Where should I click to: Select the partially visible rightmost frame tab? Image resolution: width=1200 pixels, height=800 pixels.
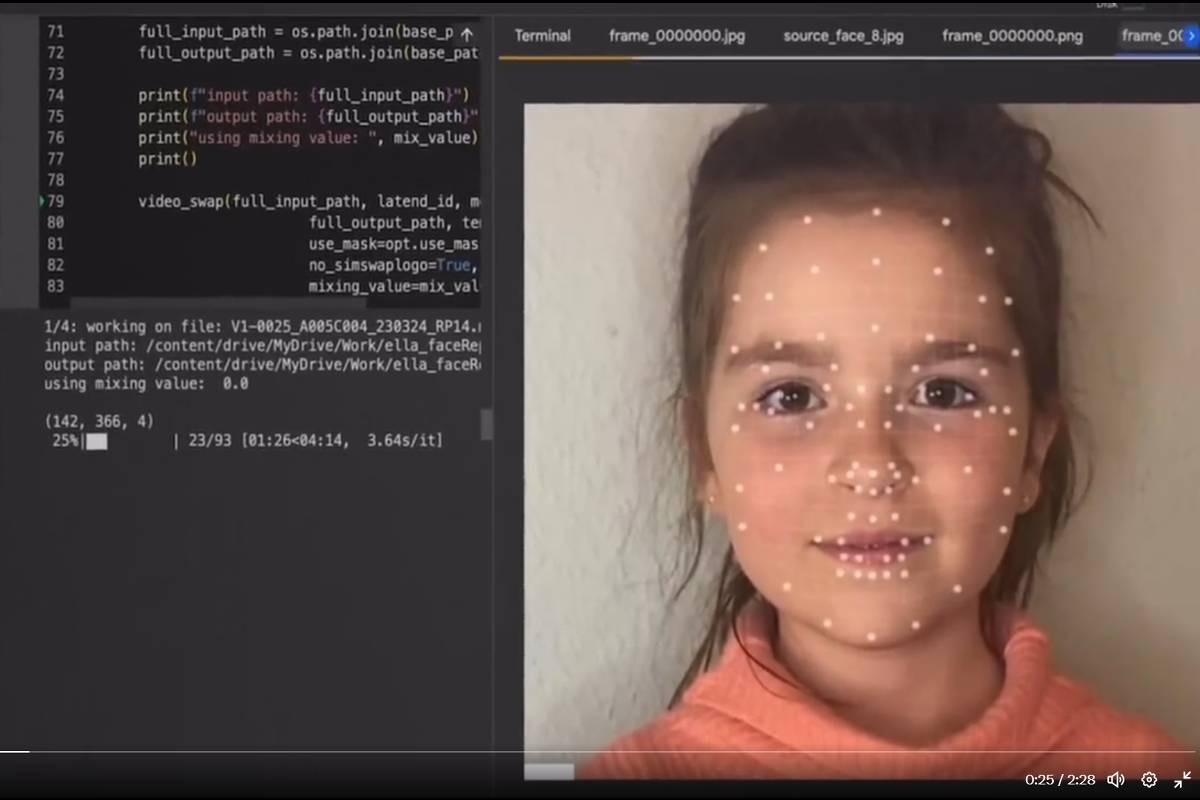1150,36
